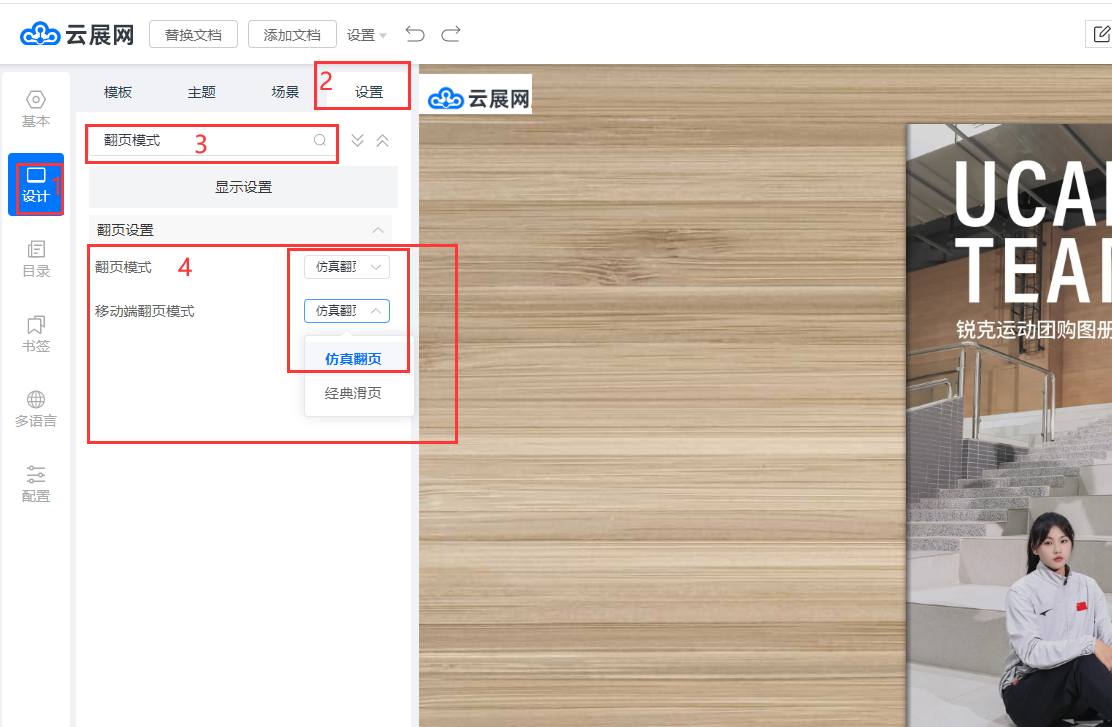This screenshot has height=727, width=1112.
Task: Switch to the 模板 tab
Action: coord(118,92)
